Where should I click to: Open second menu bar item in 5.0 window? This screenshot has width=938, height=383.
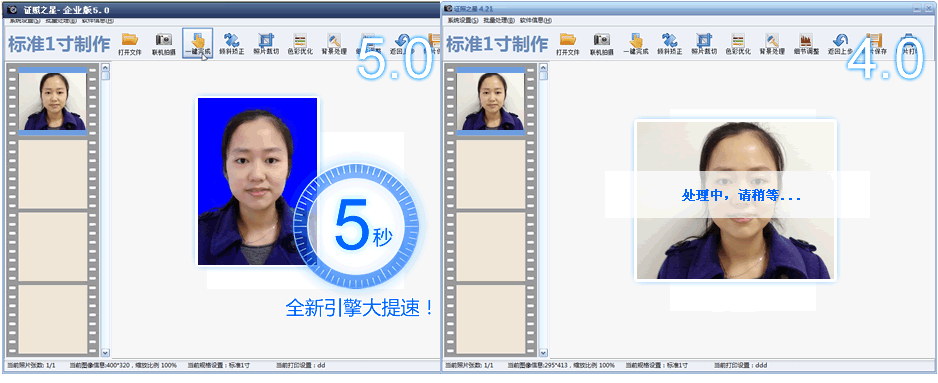(x=61, y=21)
